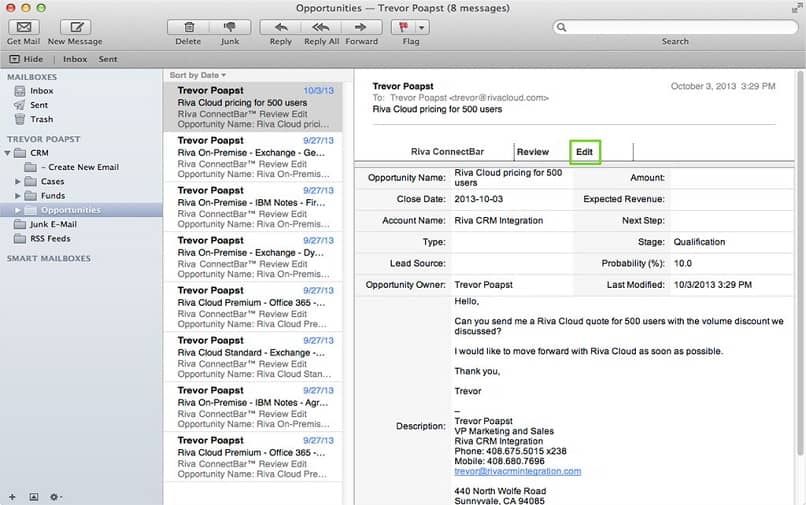Click the show mail activity icon
The image size is (806, 505).
33,497
